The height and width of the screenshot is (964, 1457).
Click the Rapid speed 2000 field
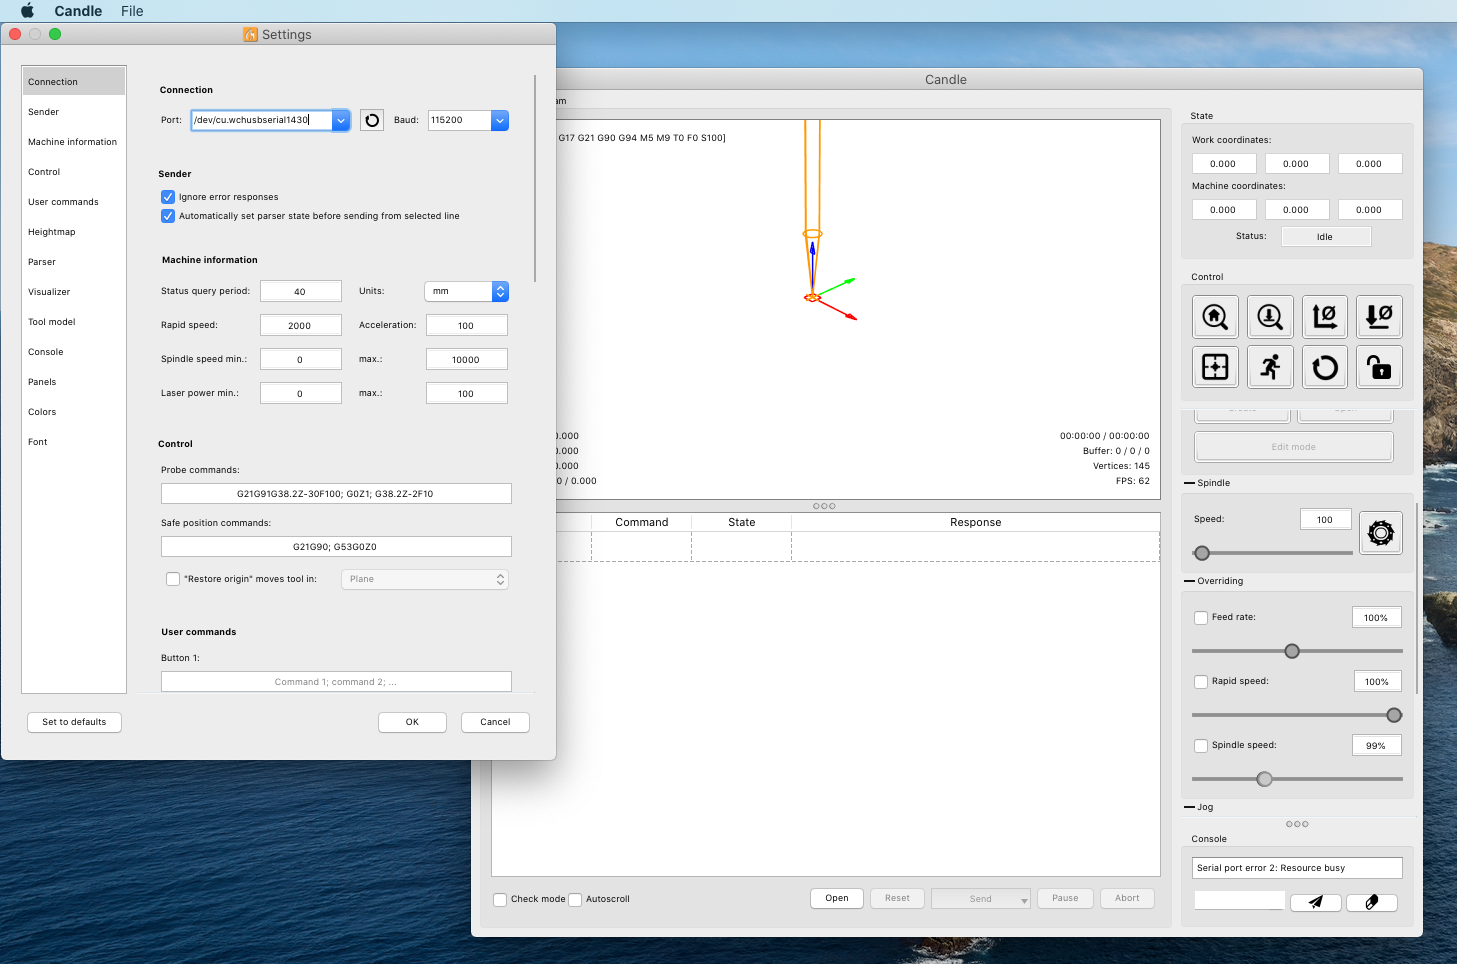point(301,325)
